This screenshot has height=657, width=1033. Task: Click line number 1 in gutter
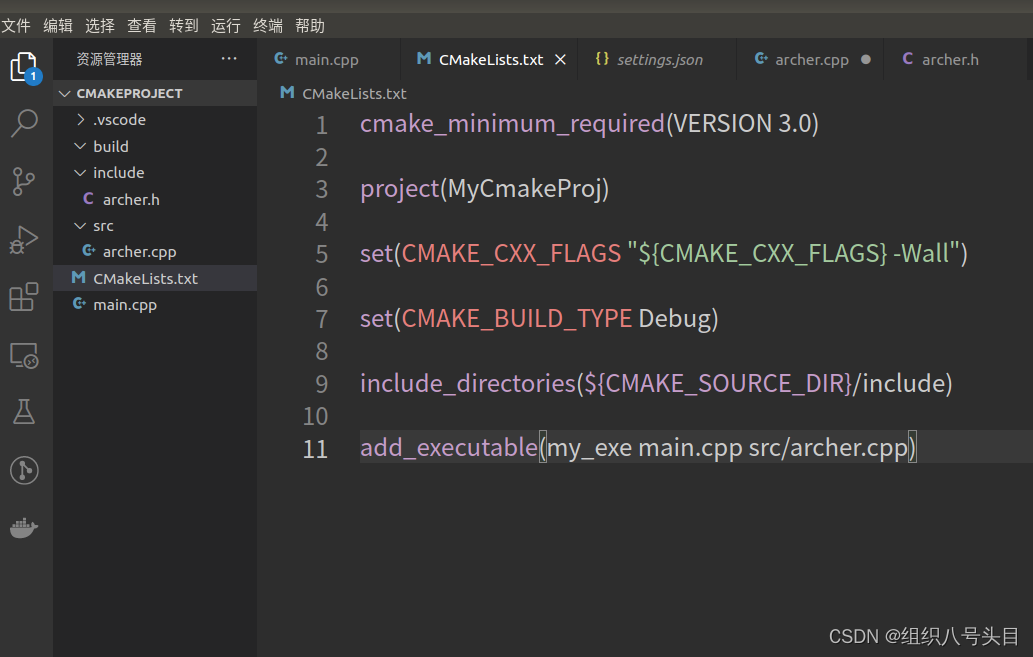(x=321, y=125)
